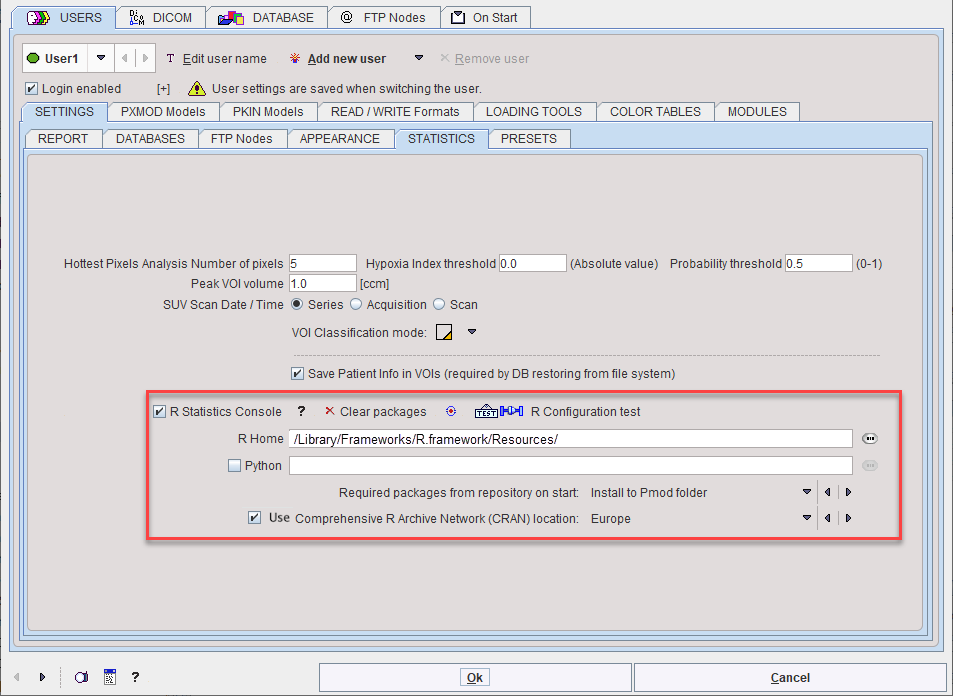Screen dimensions: 953x696
Task: Switch to the REPORT sub-tab
Action: point(63,139)
